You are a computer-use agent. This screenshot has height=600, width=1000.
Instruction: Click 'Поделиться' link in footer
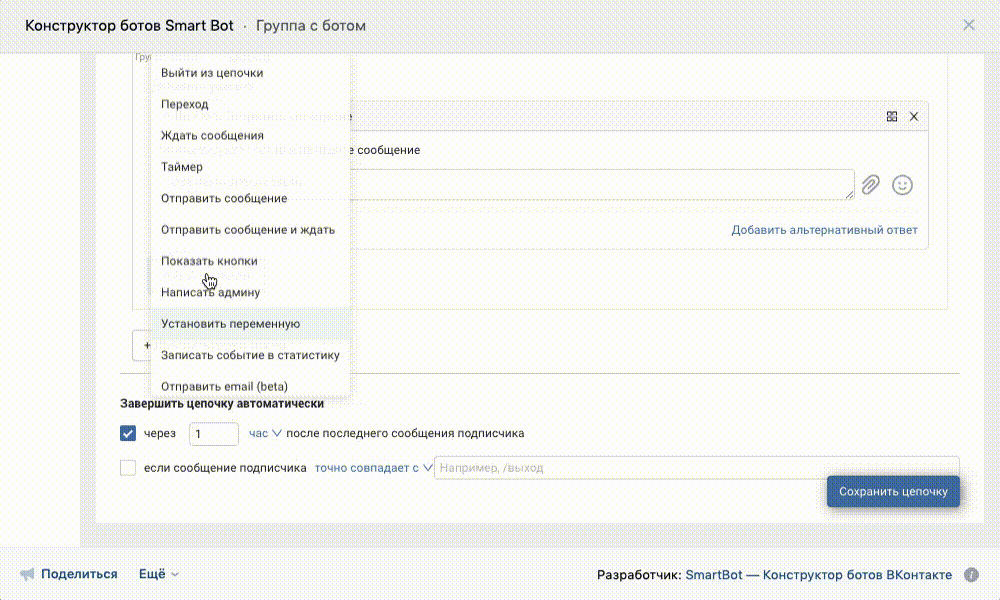[x=79, y=574]
